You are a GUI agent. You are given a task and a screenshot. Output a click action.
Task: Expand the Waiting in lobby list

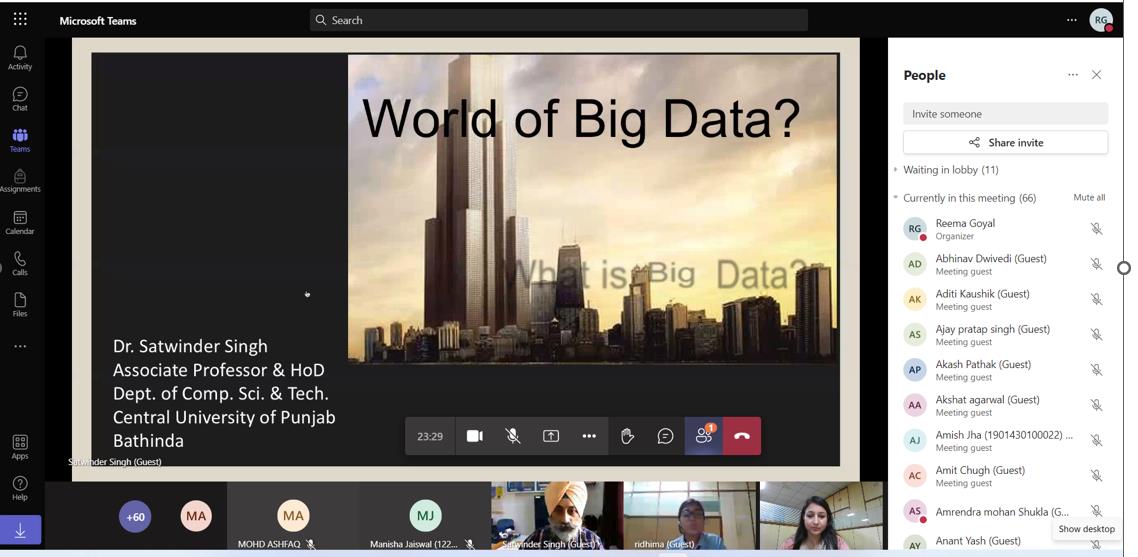(x=950, y=170)
